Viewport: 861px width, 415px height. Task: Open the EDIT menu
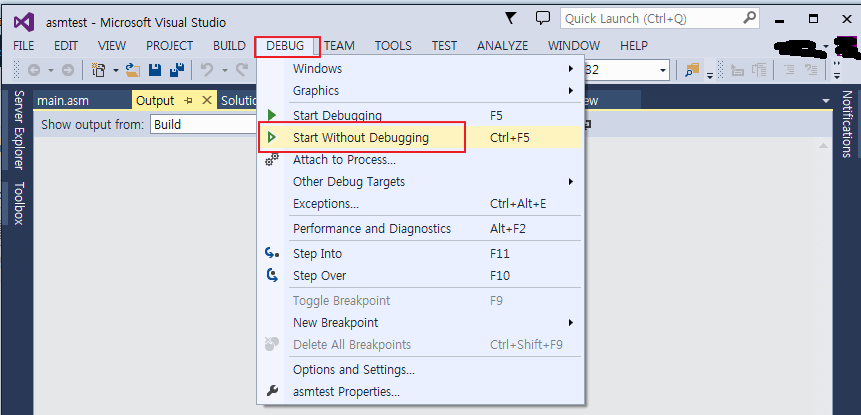pos(66,46)
